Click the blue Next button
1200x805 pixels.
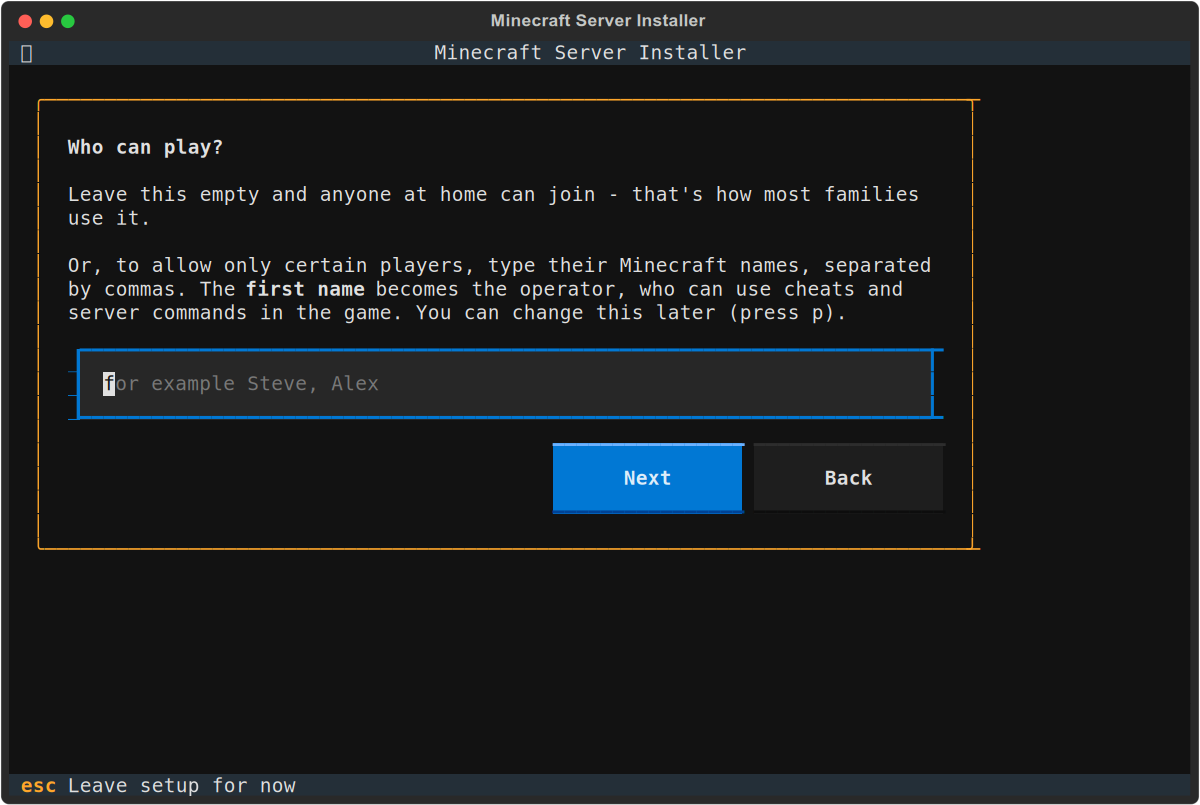648,478
